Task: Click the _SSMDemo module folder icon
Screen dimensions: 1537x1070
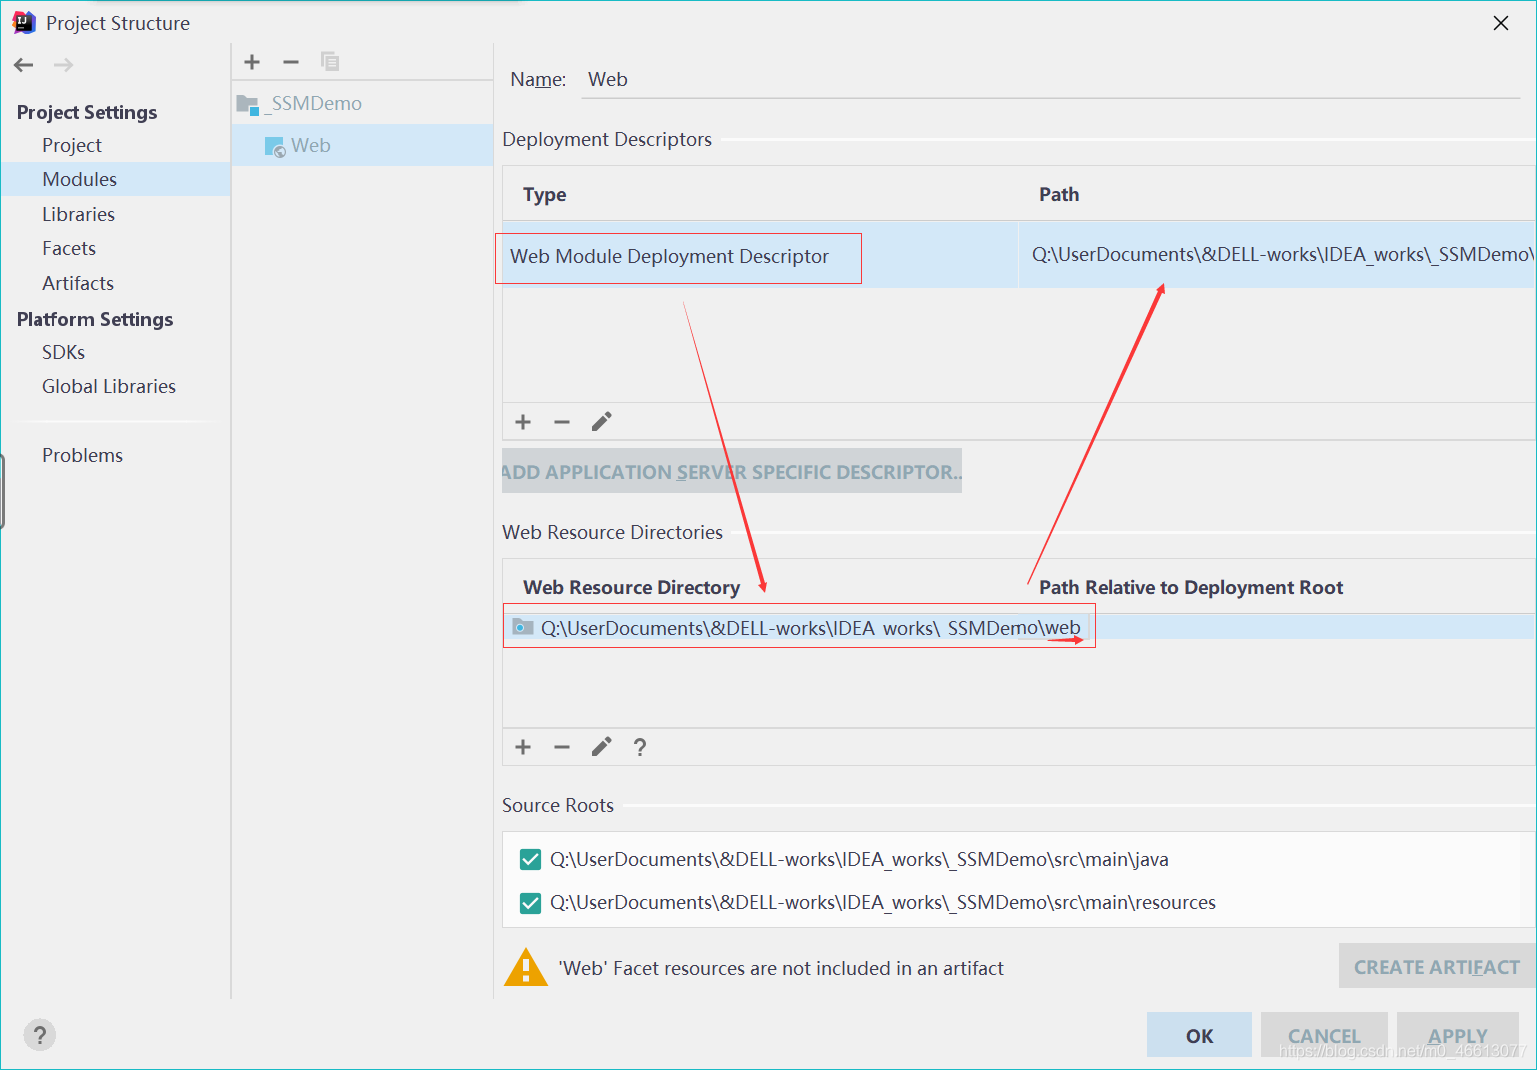Action: [248, 104]
